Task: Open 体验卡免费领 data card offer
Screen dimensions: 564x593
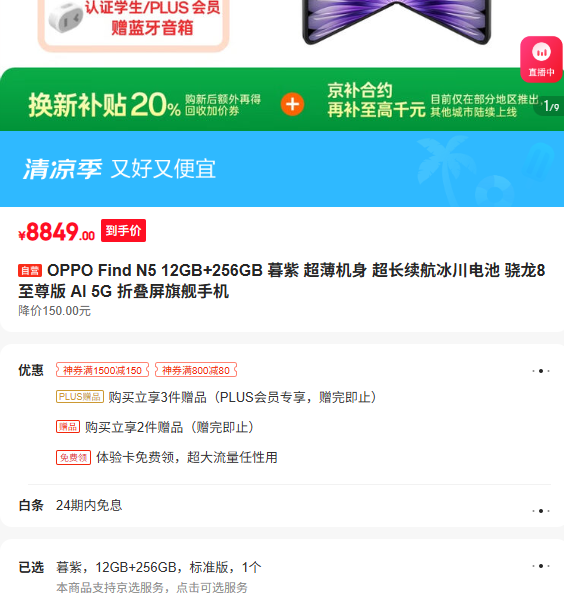Action: point(187,458)
